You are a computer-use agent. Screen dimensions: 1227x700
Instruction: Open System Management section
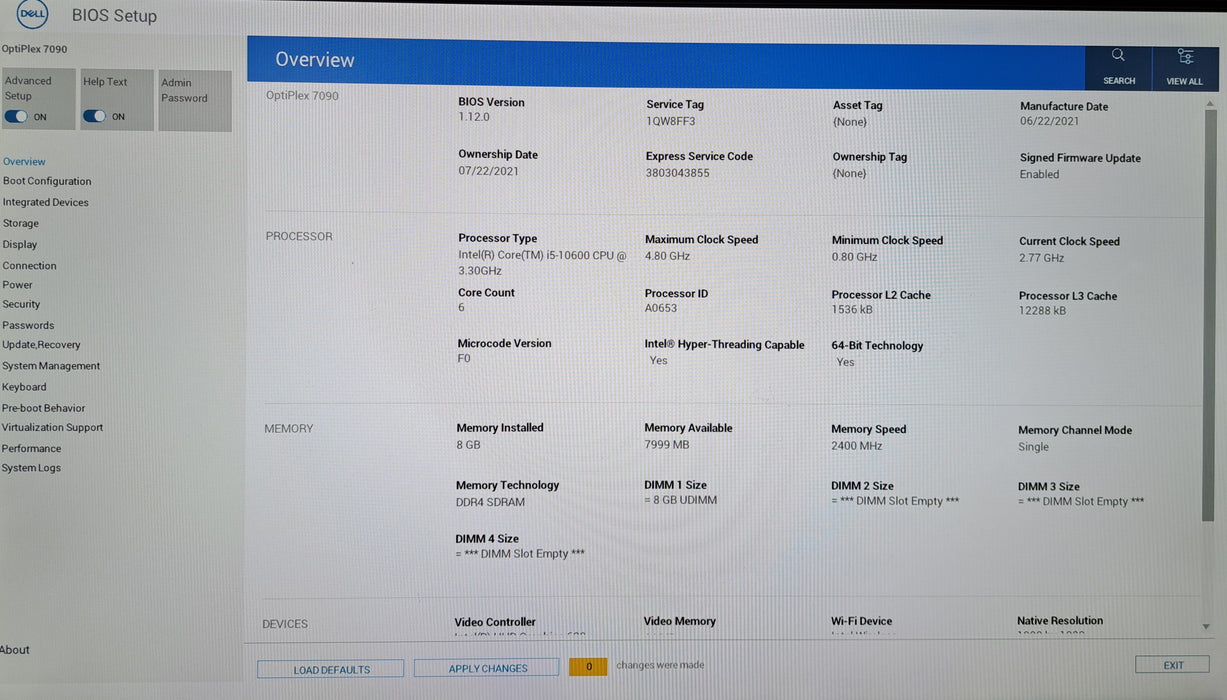point(51,366)
